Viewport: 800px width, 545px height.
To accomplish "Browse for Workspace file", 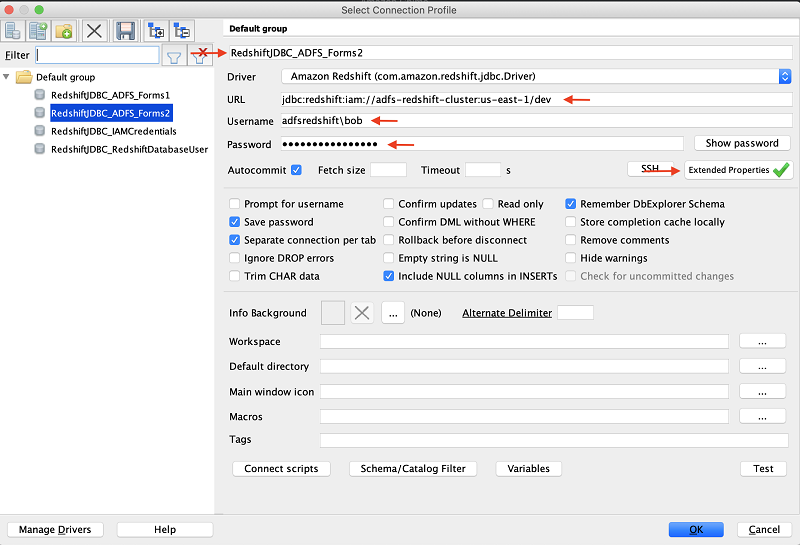I will click(x=762, y=341).
